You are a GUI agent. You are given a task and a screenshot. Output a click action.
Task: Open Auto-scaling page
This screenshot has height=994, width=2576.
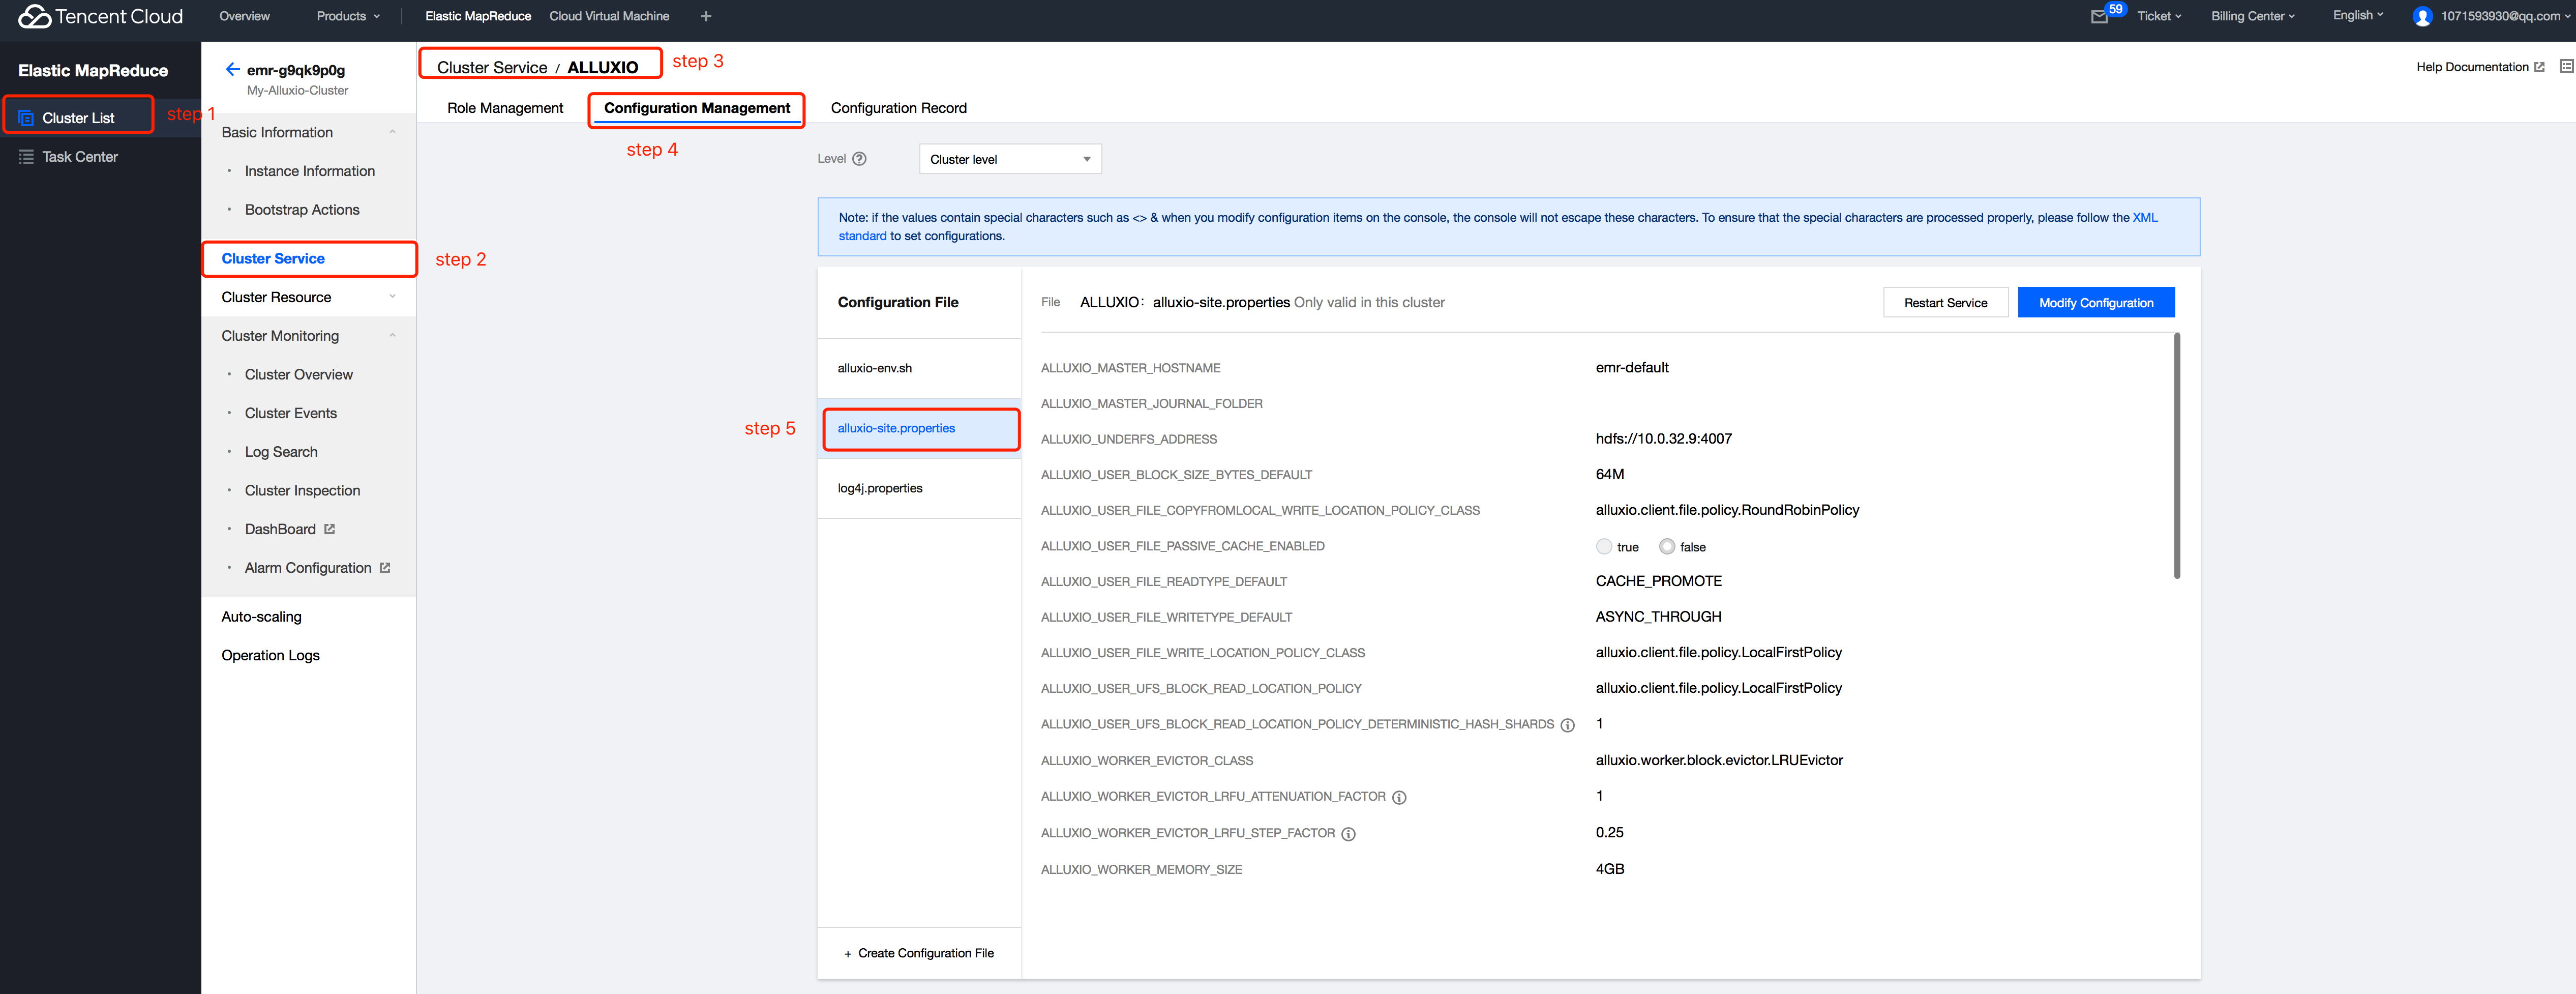point(261,617)
